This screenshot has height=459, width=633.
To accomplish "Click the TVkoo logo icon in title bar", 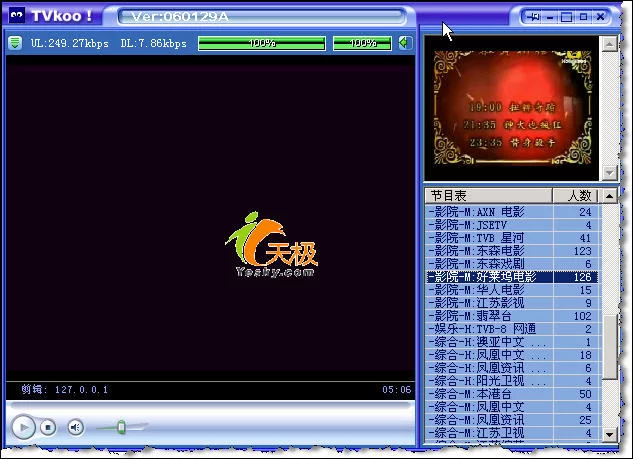I will (17, 16).
